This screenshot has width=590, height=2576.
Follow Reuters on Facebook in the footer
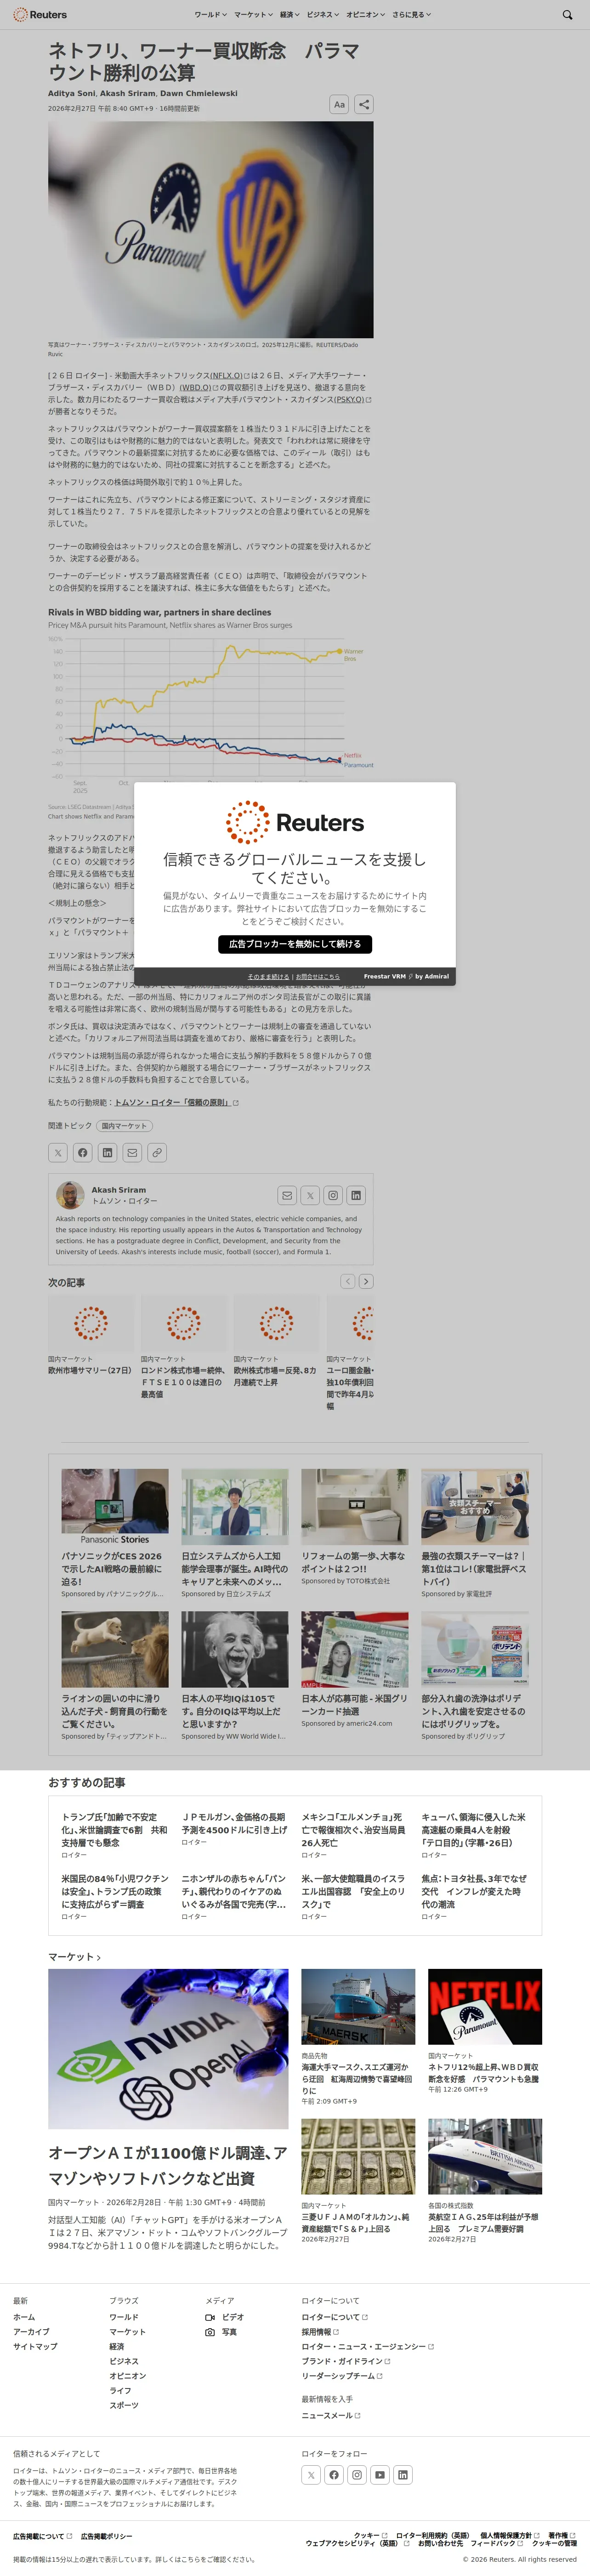tap(334, 2474)
